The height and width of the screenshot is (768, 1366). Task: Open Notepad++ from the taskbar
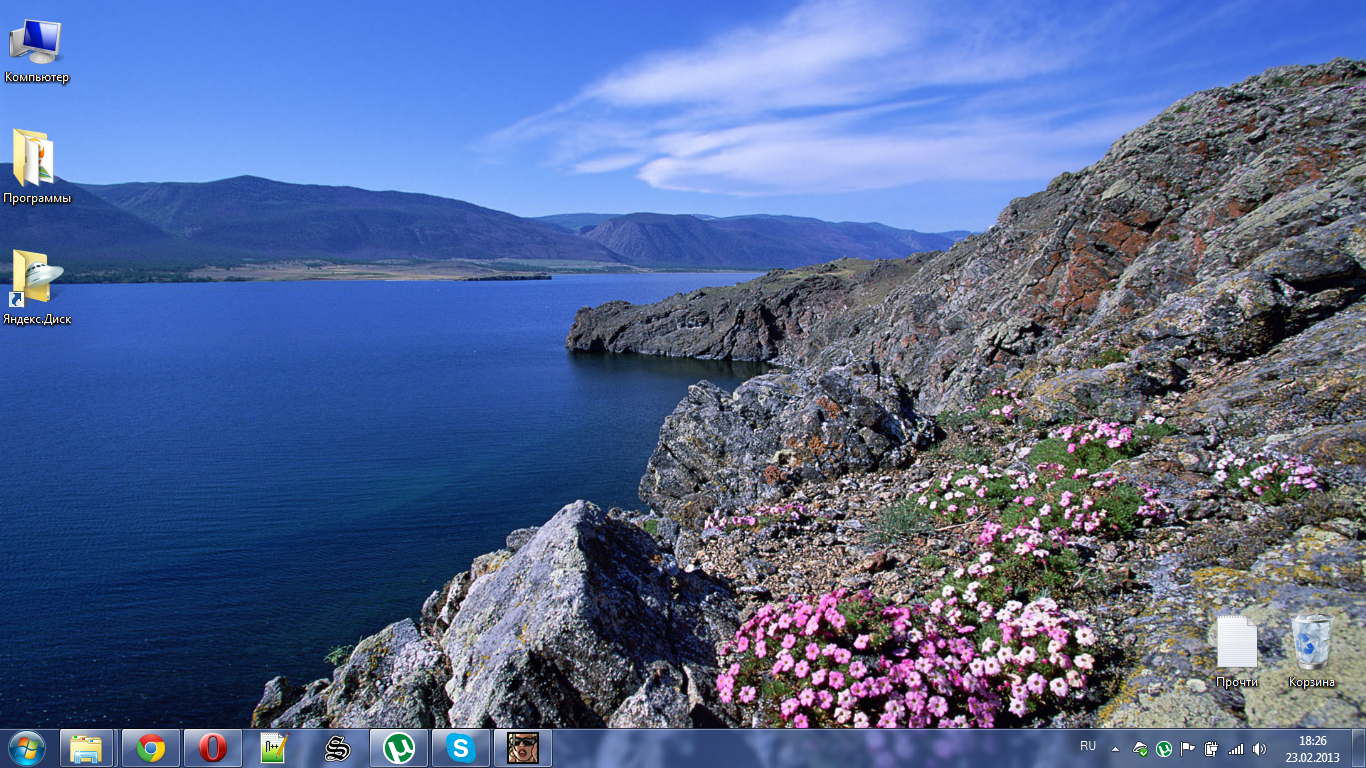274,748
